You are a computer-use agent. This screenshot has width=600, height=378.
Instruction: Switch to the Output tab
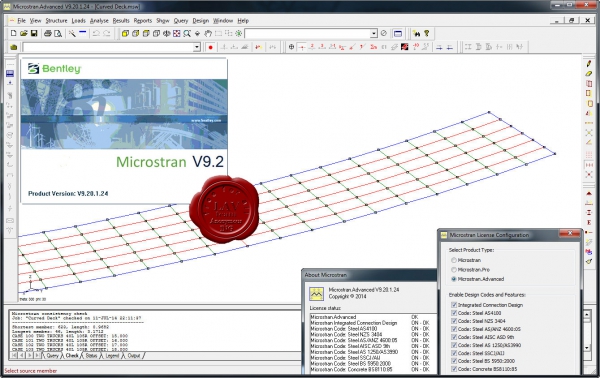point(134,356)
